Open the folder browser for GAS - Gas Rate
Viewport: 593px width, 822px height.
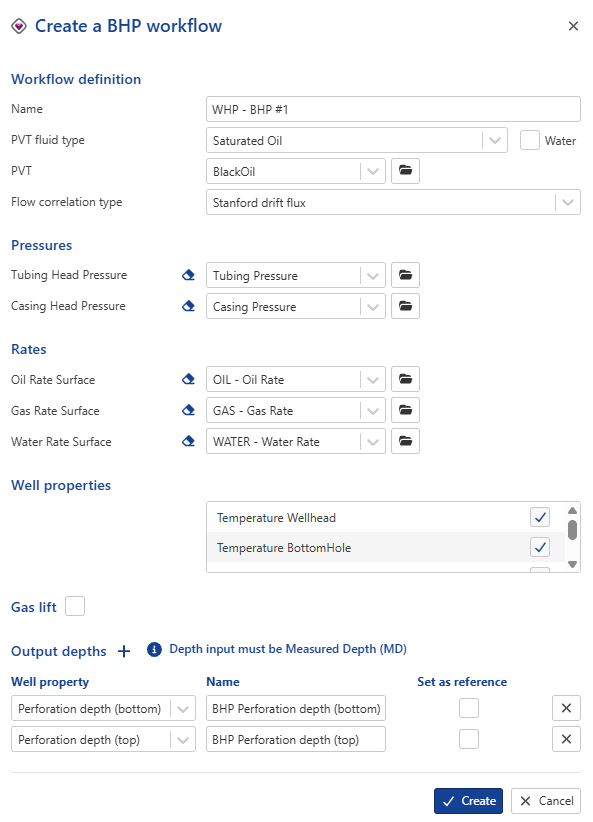click(405, 410)
